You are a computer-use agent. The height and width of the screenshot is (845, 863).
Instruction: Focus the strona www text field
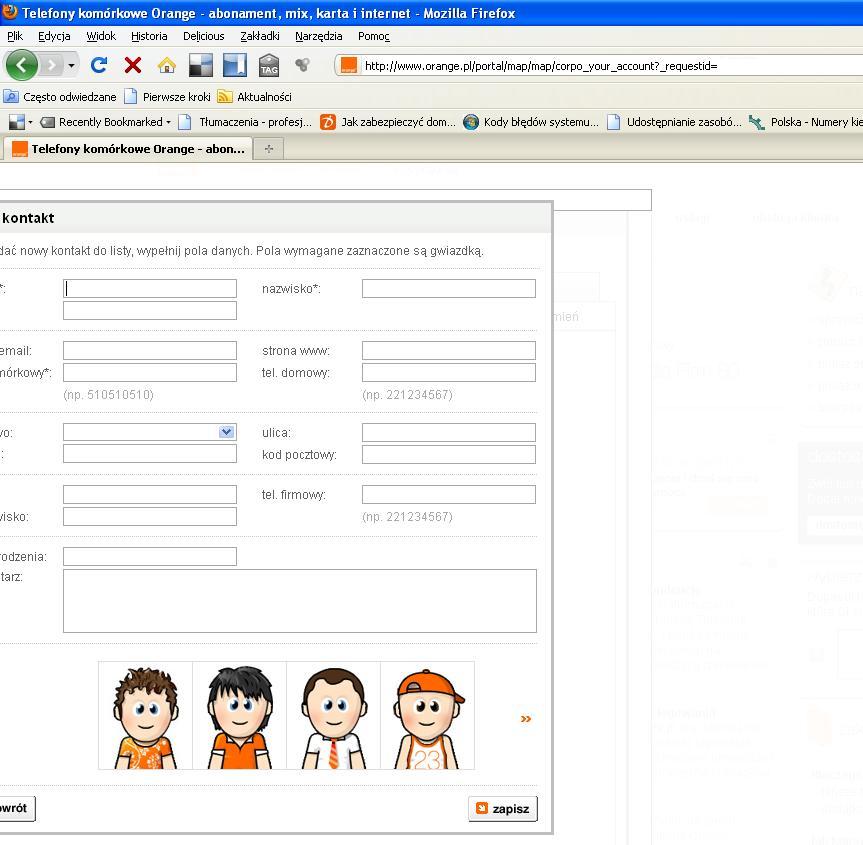[x=448, y=351]
